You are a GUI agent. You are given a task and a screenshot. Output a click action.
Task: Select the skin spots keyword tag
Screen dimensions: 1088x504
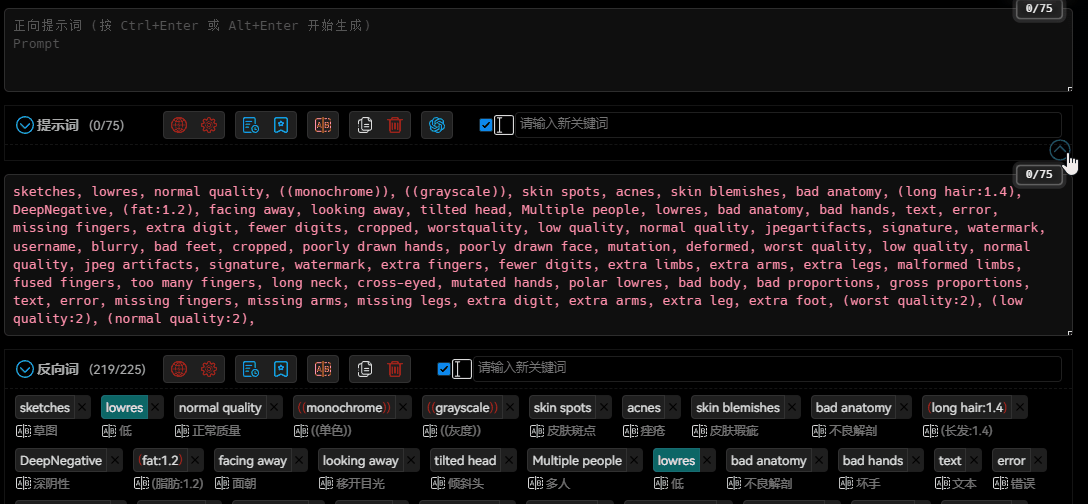click(x=562, y=408)
